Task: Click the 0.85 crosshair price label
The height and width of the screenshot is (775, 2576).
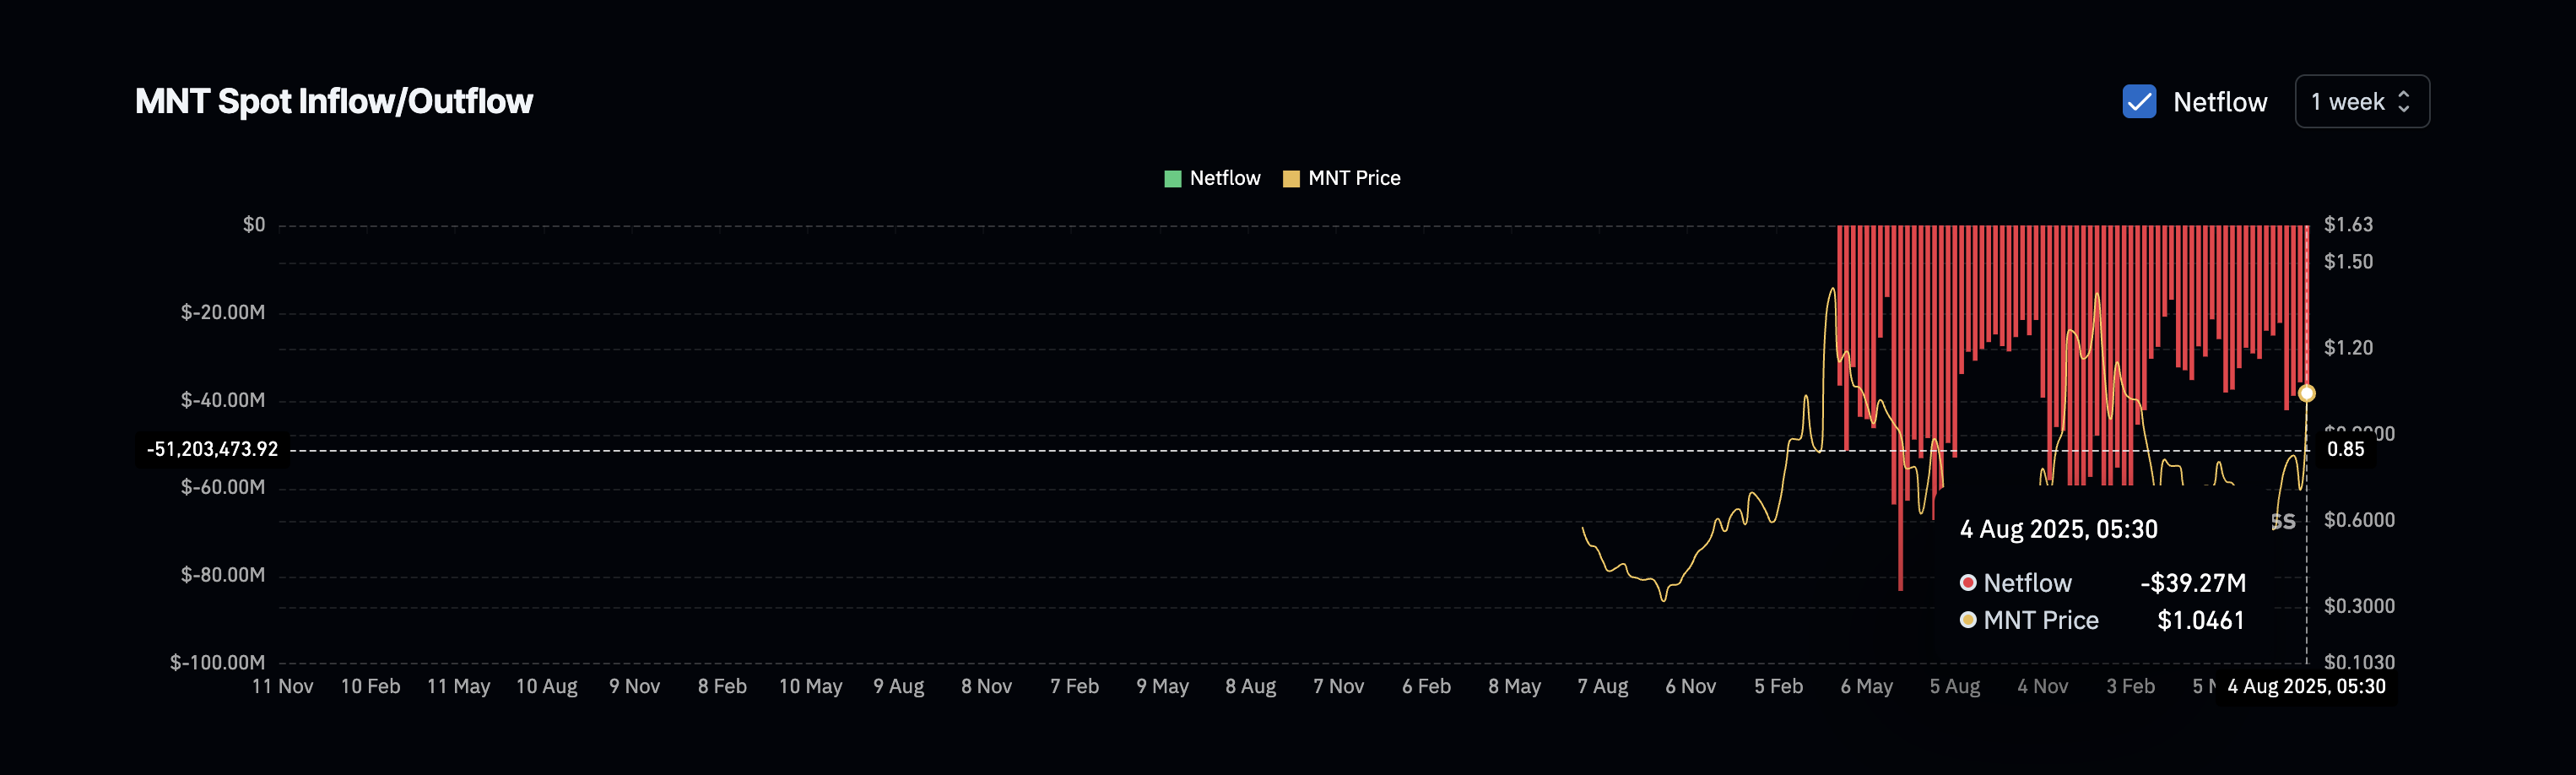Action: tap(2345, 449)
